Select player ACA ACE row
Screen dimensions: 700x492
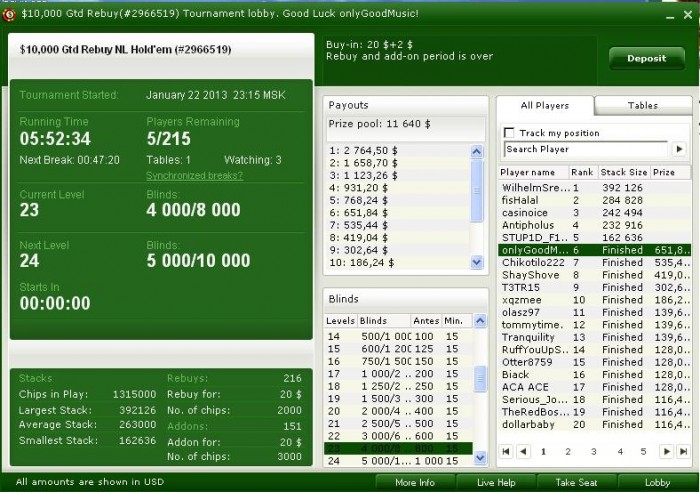pyautogui.click(x=594, y=387)
